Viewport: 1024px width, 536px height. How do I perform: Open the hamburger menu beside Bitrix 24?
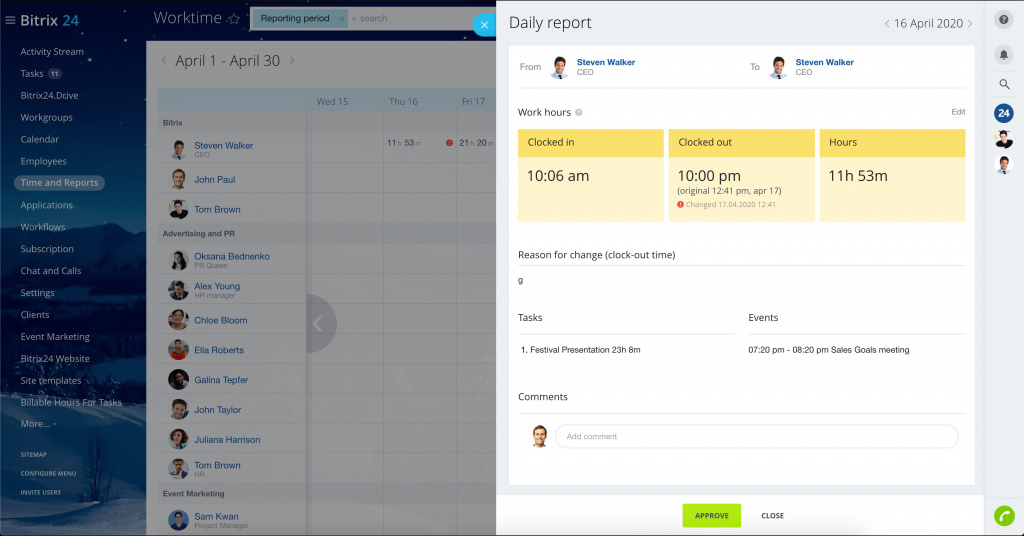[10, 20]
